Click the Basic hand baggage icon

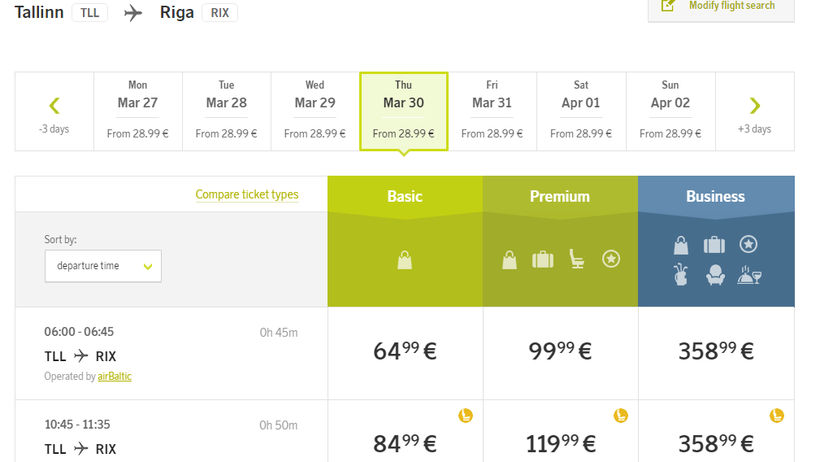click(405, 260)
